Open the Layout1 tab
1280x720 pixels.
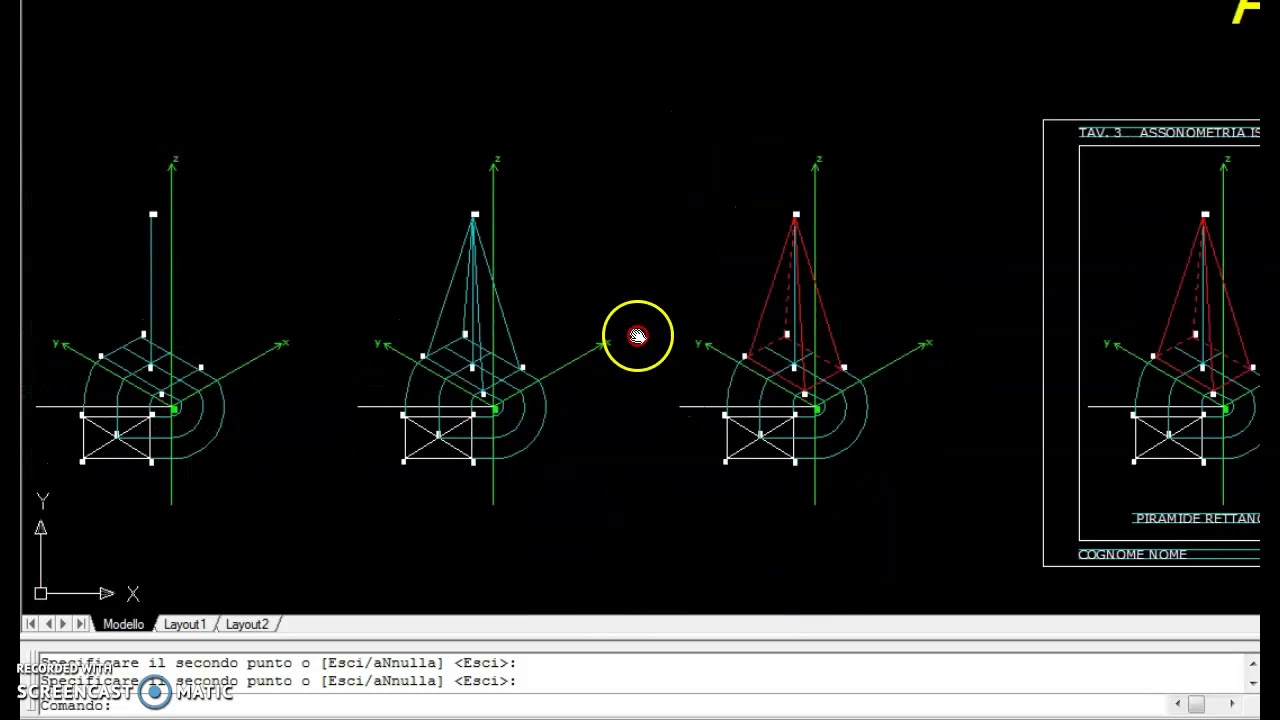coord(185,624)
